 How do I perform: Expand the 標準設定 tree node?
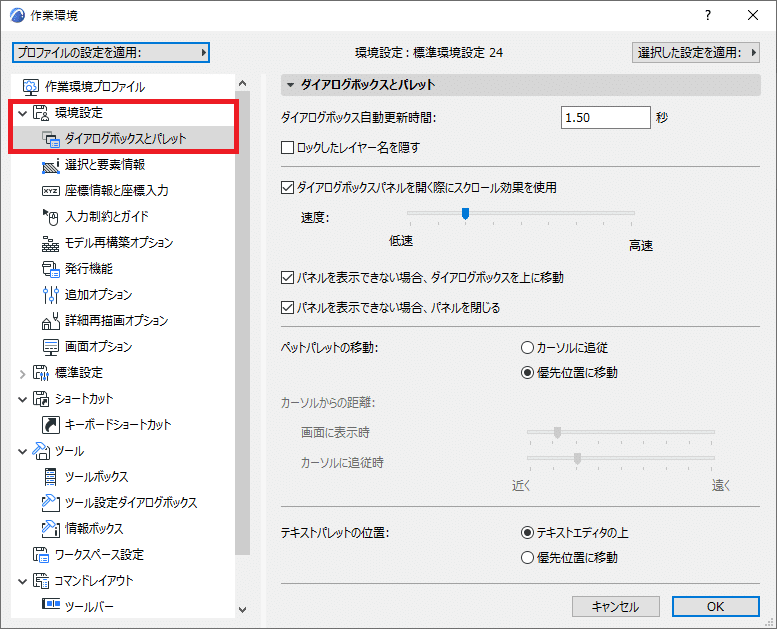click(22, 374)
